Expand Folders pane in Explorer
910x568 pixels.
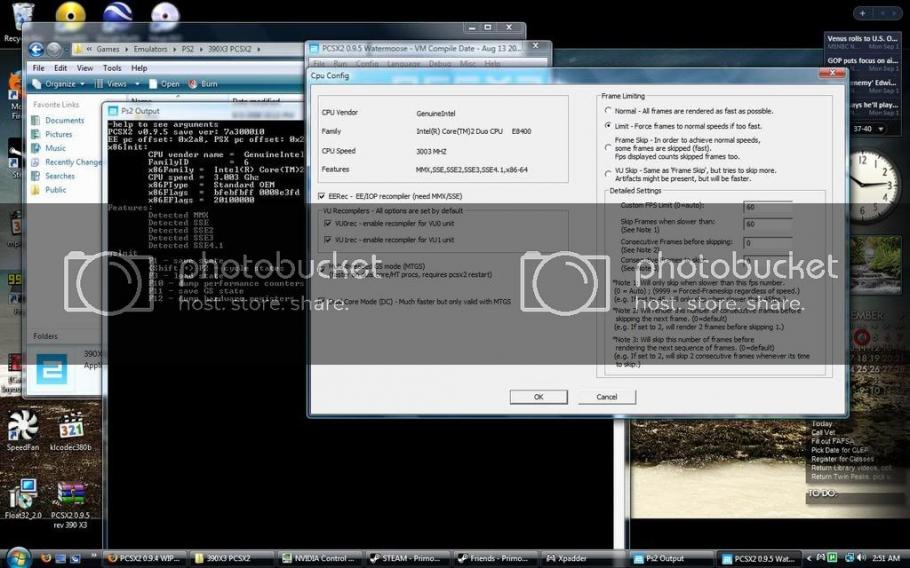(45, 336)
